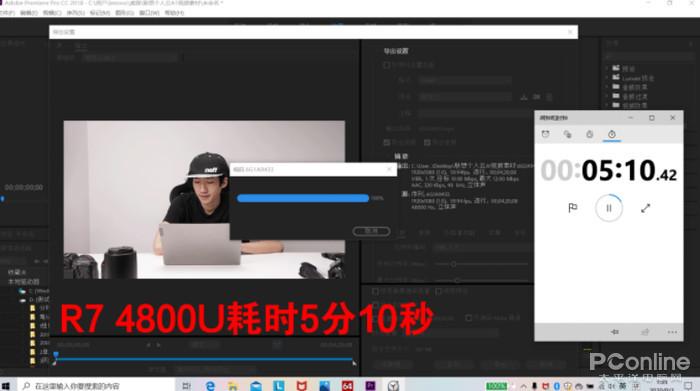Open Task View from the taskbar
The image size is (700, 391).
[x=187, y=385]
